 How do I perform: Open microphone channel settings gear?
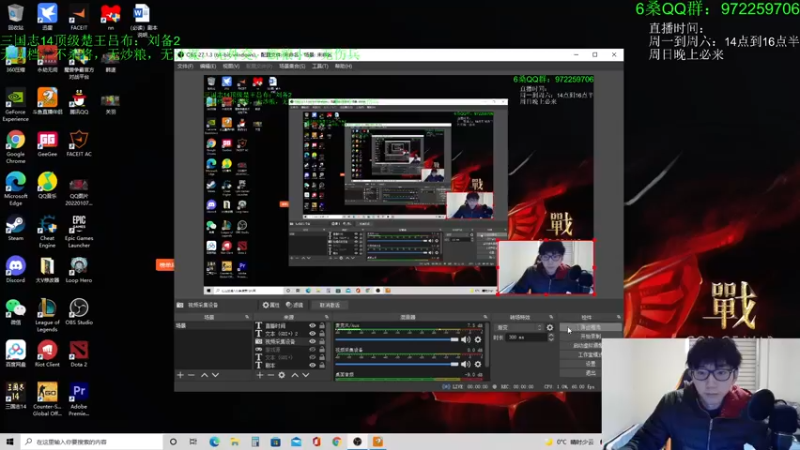478,339
